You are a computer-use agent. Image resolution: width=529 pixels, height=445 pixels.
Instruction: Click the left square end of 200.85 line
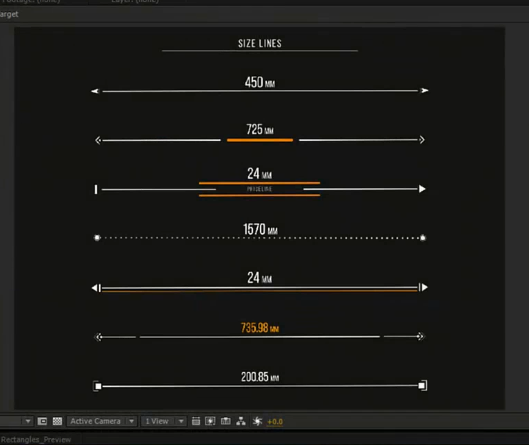(98, 386)
